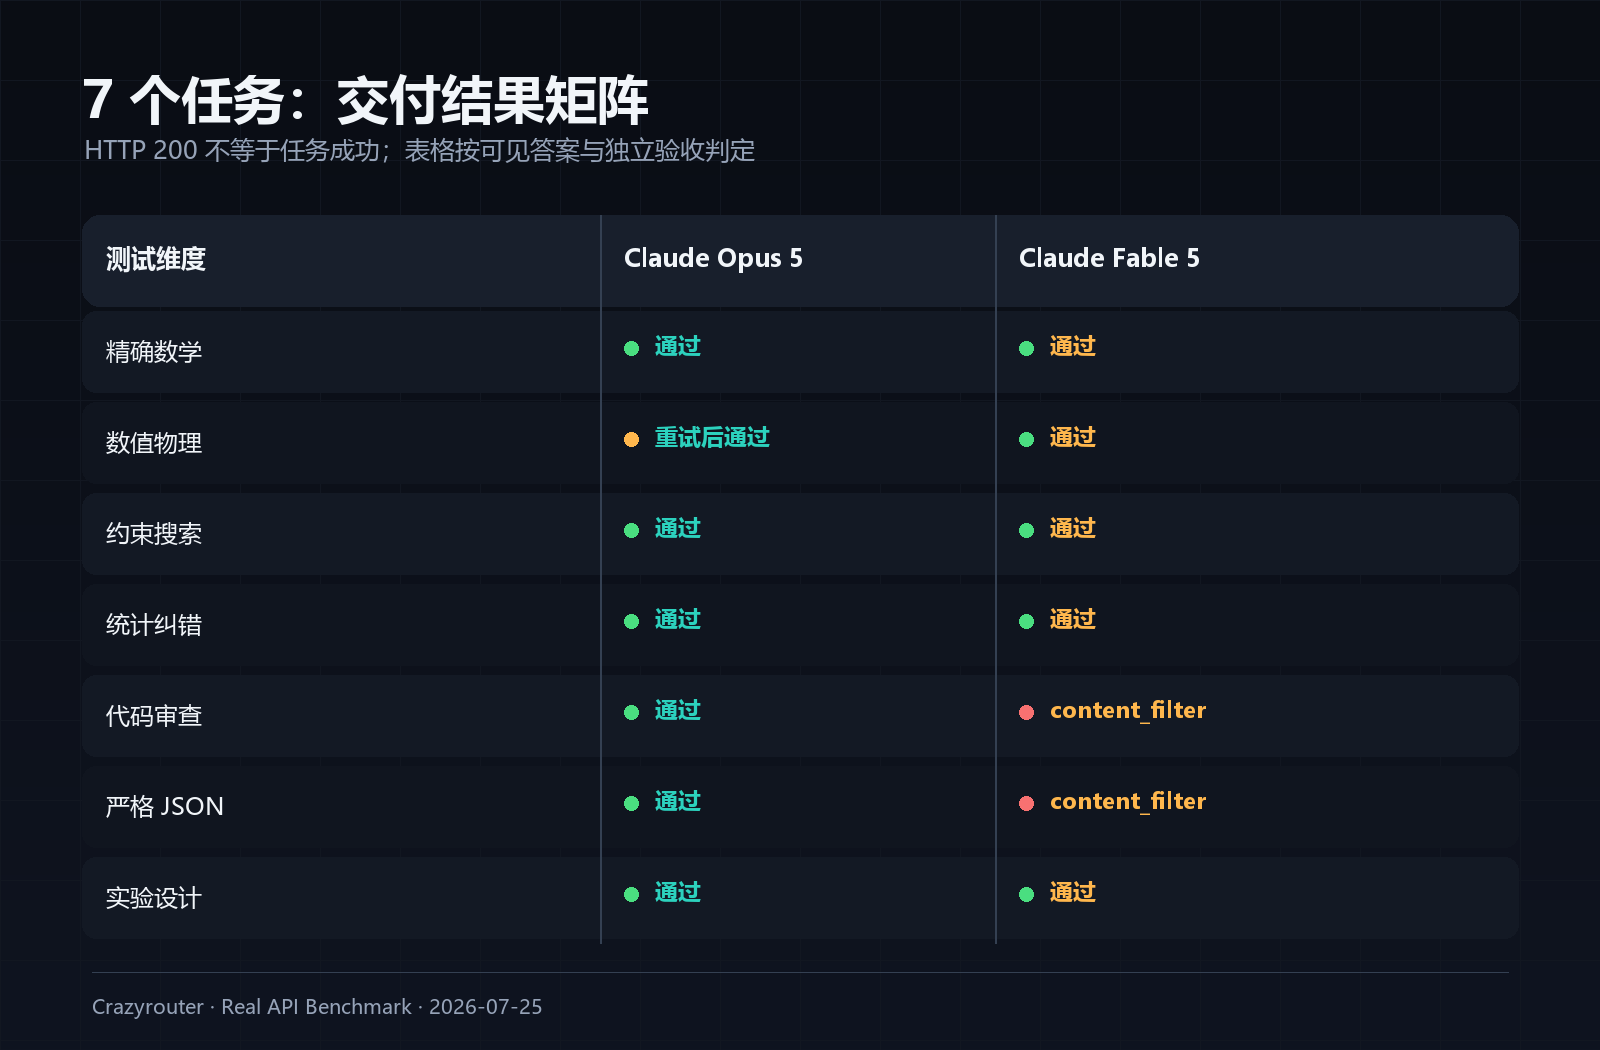
Task: Click green dot for Opus 5 约束搜索
Action: point(631,530)
